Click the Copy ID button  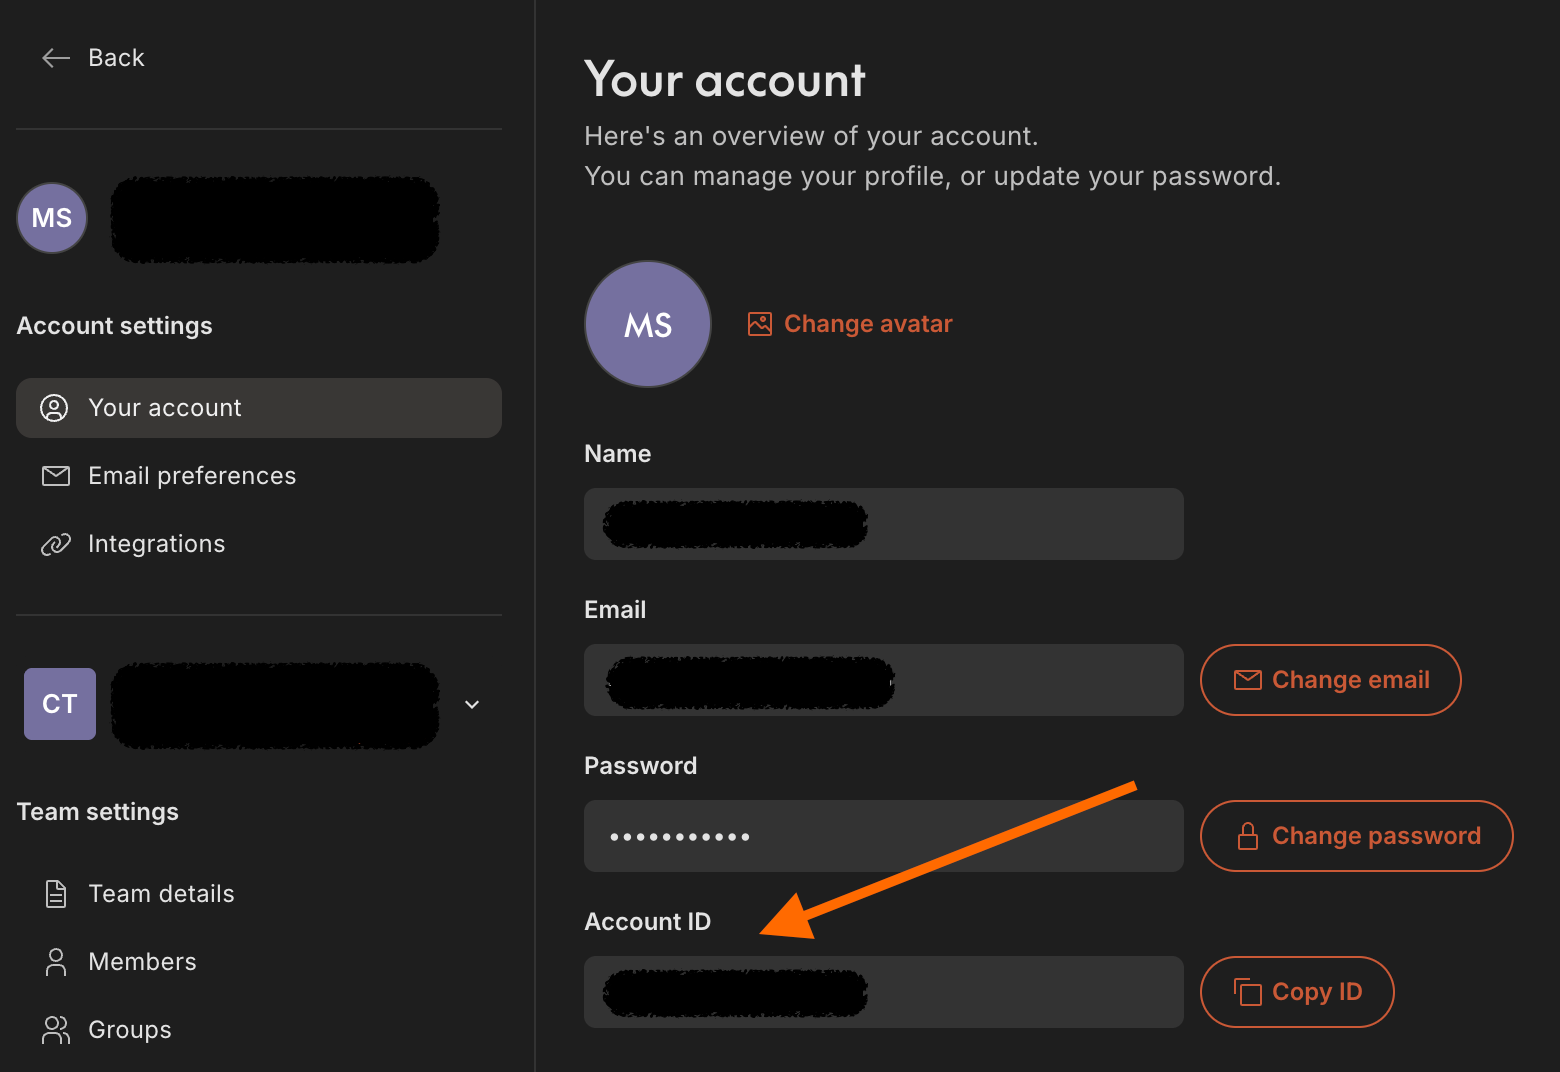[x=1297, y=992]
